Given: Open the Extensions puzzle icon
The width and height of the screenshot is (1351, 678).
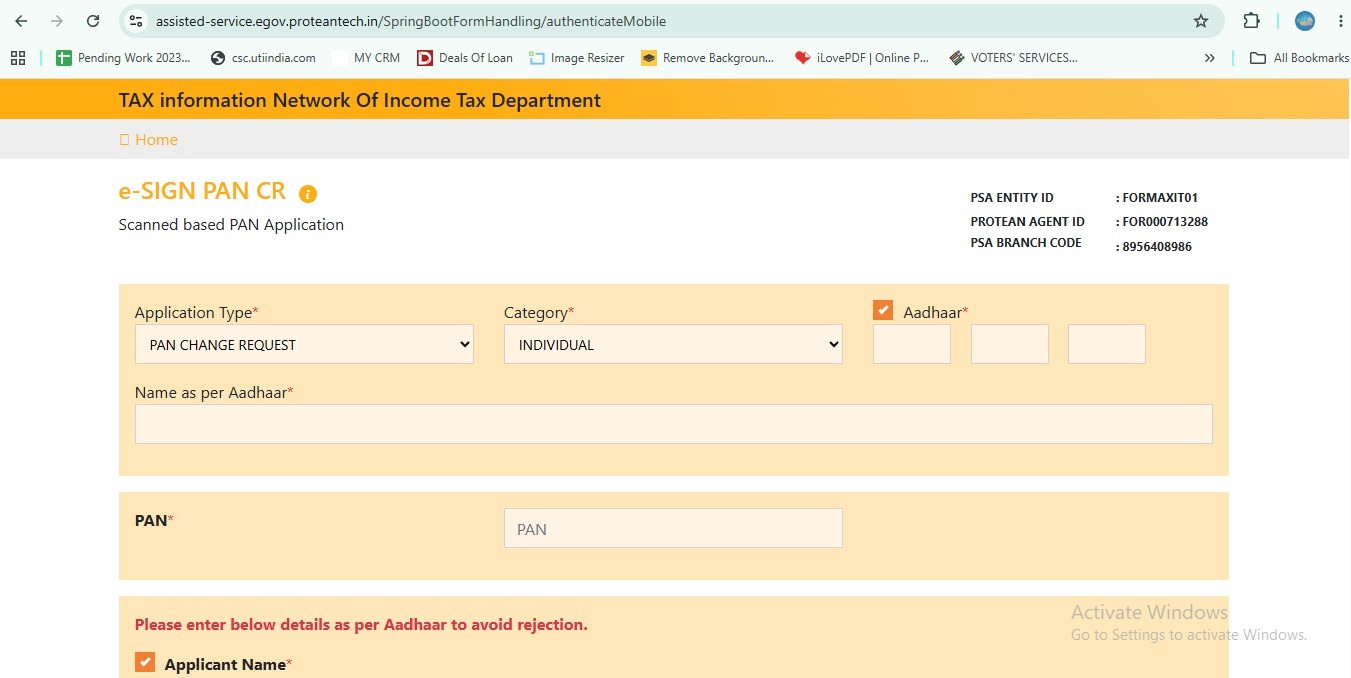Looking at the screenshot, I should [x=1251, y=21].
